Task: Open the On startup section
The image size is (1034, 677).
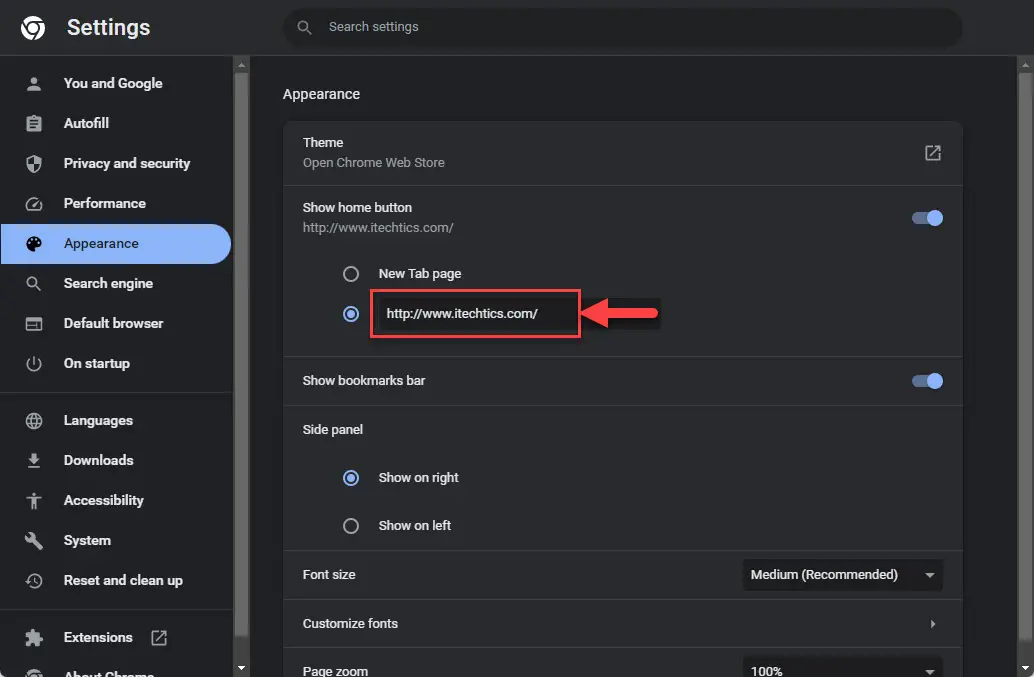Action: point(96,364)
